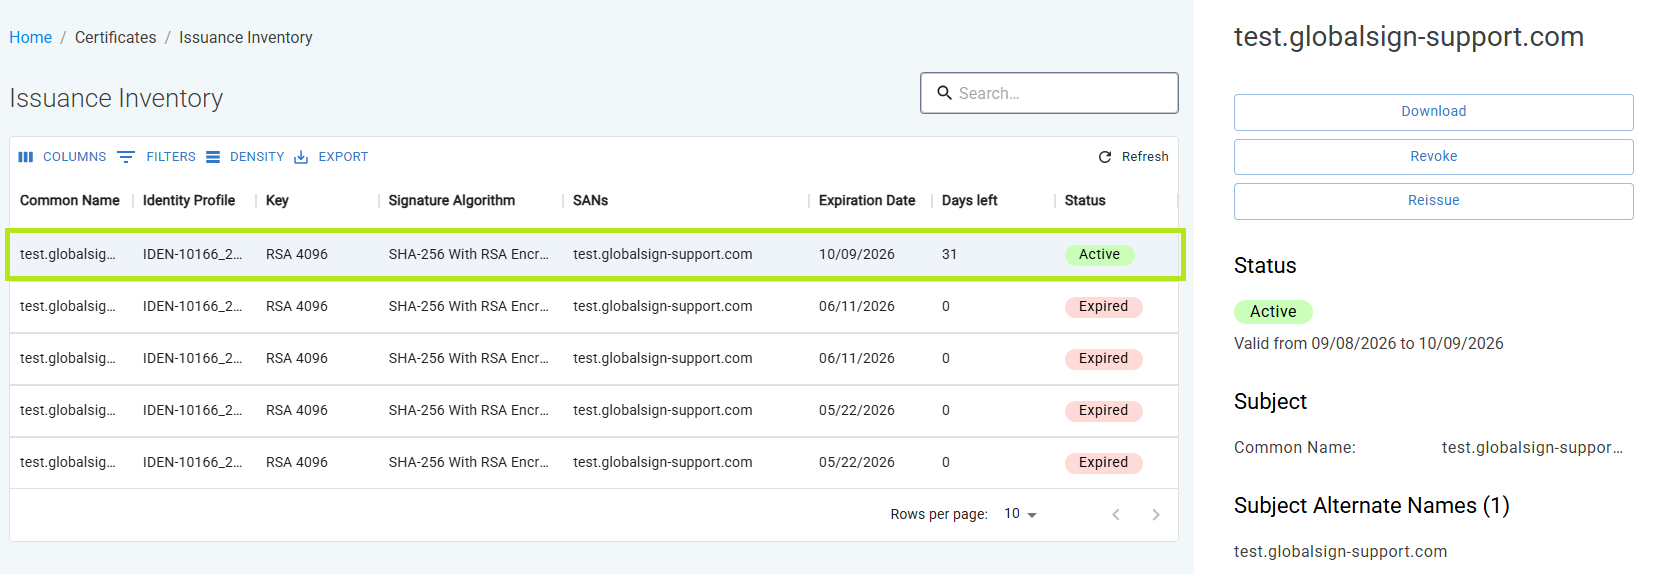Sort by SANs column header
Viewport: 1672px width, 574px height.
click(591, 200)
